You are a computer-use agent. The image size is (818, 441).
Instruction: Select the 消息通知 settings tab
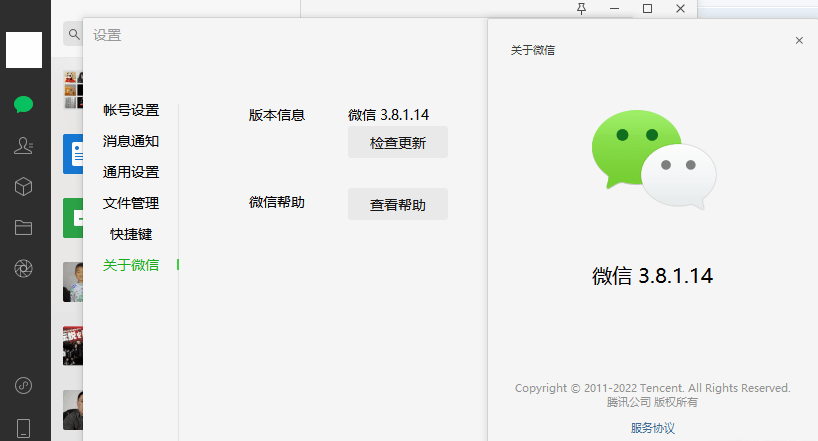pyautogui.click(x=131, y=141)
